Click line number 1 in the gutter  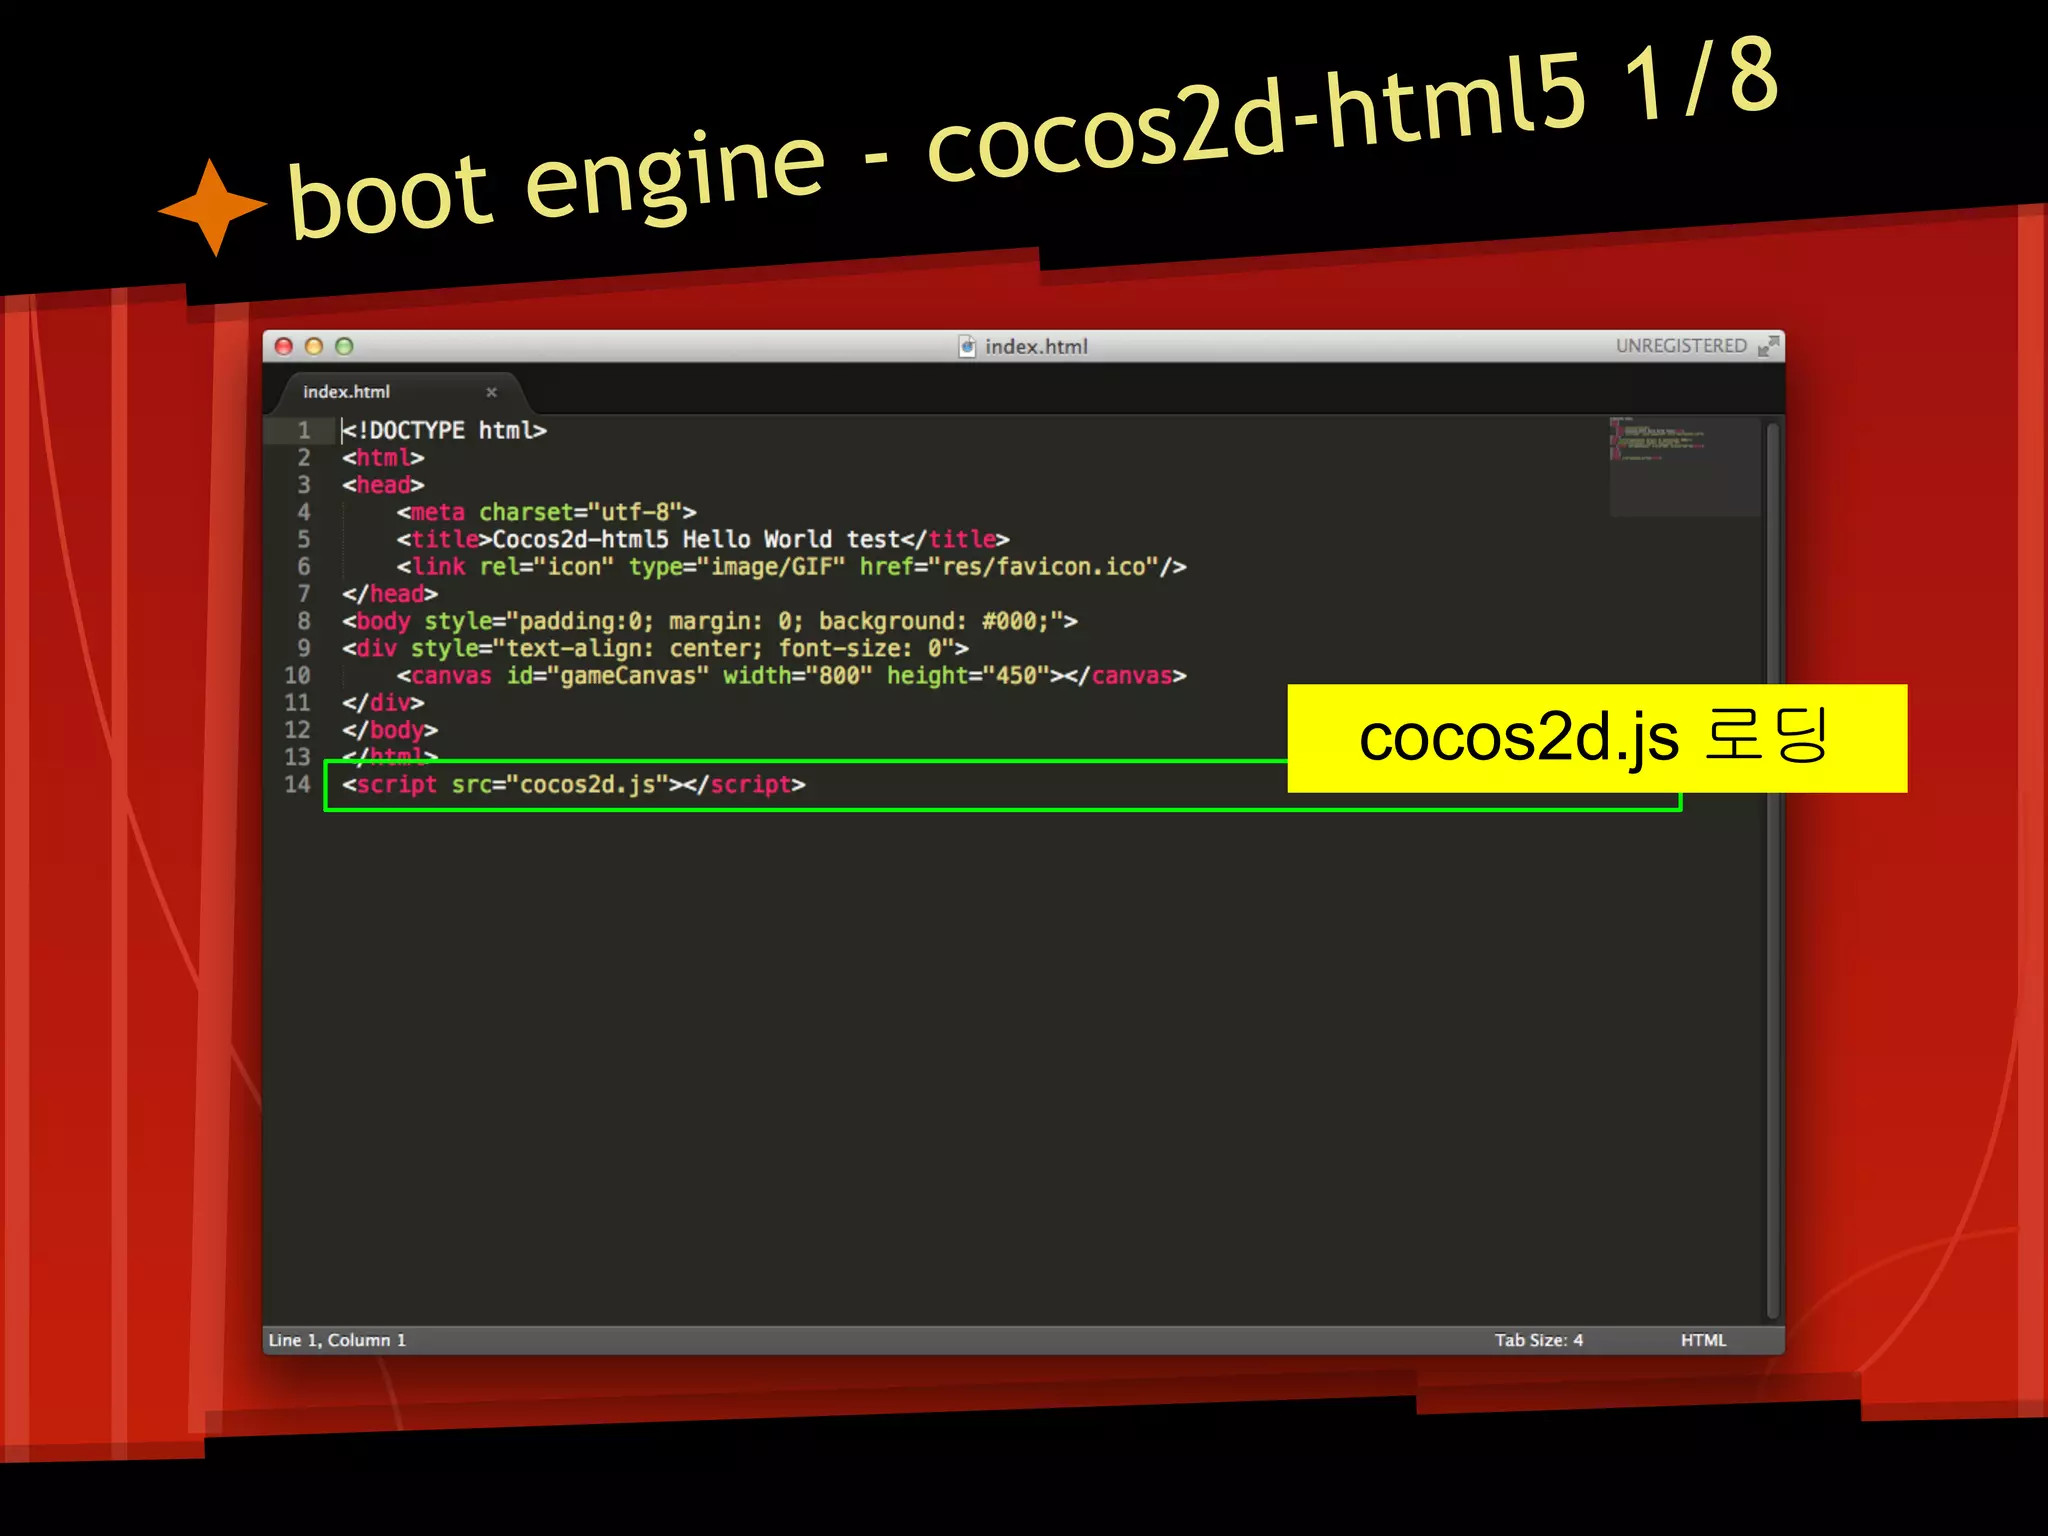pos(303,431)
